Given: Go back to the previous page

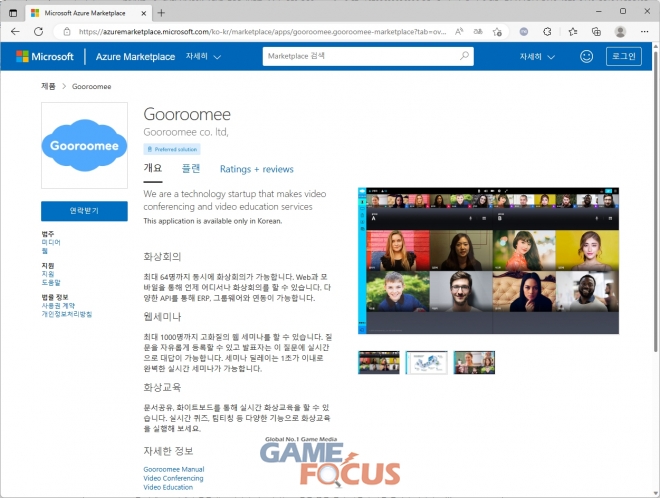Looking at the screenshot, I should click(15, 32).
